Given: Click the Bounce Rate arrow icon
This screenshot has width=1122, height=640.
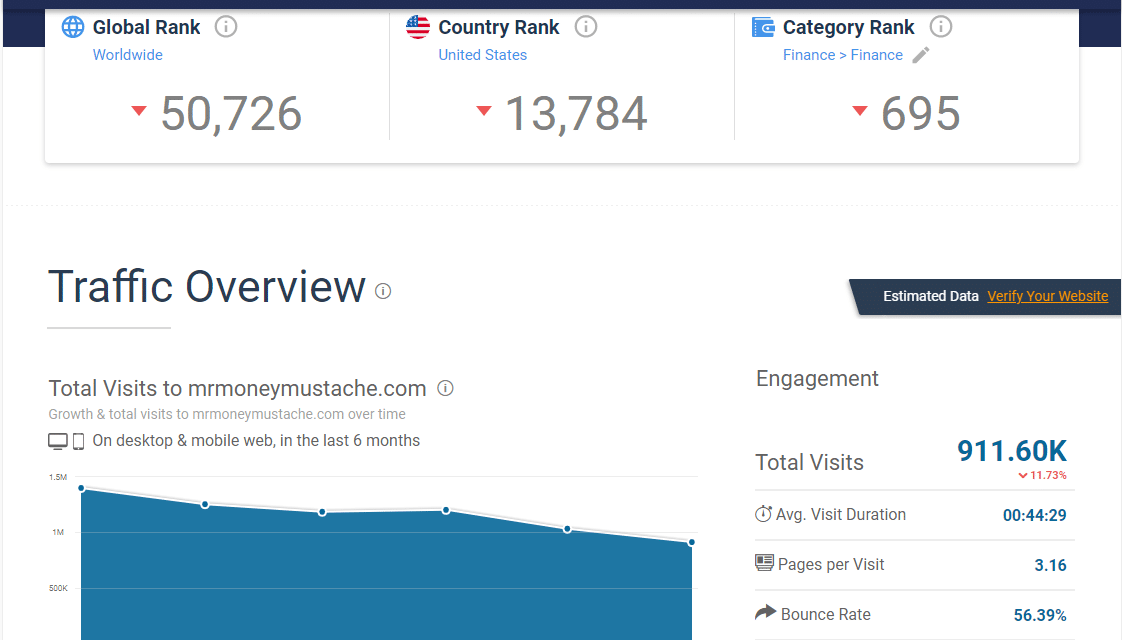Looking at the screenshot, I should 764,613.
